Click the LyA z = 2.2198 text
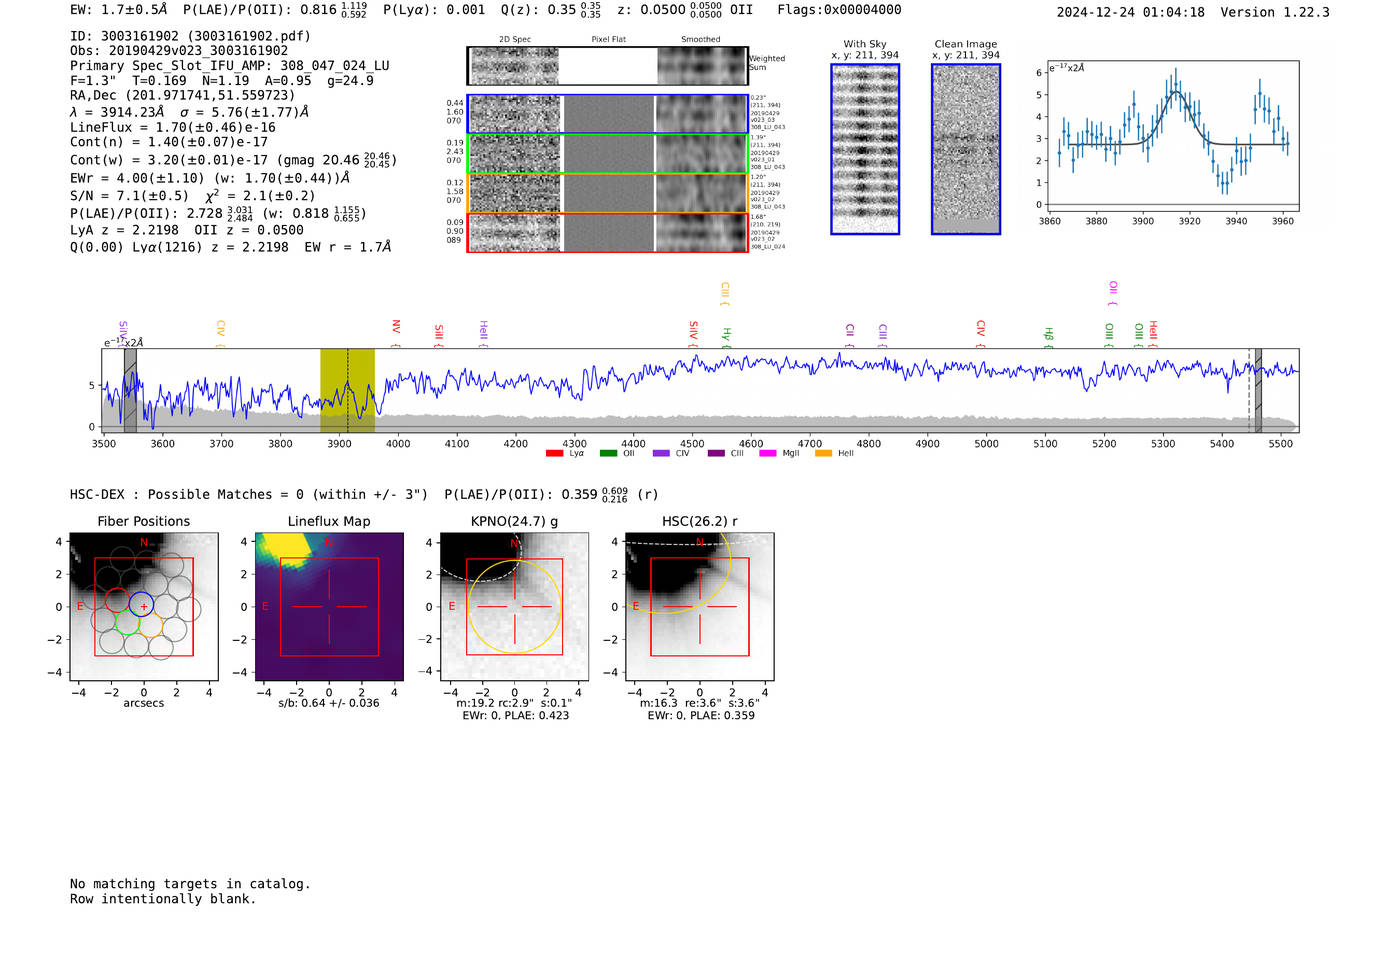1400x953 pixels. point(123,230)
